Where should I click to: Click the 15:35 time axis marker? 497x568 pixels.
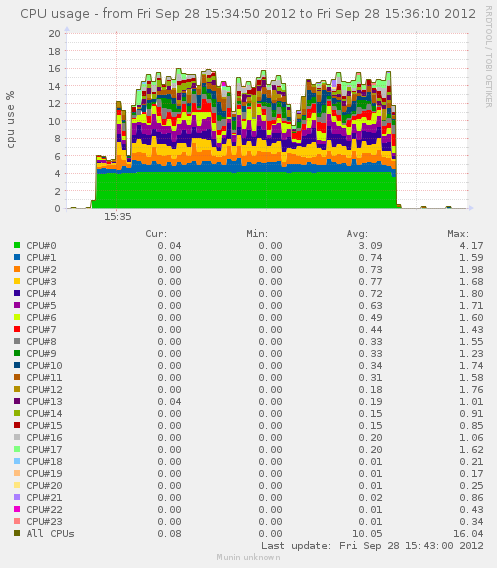(118, 217)
